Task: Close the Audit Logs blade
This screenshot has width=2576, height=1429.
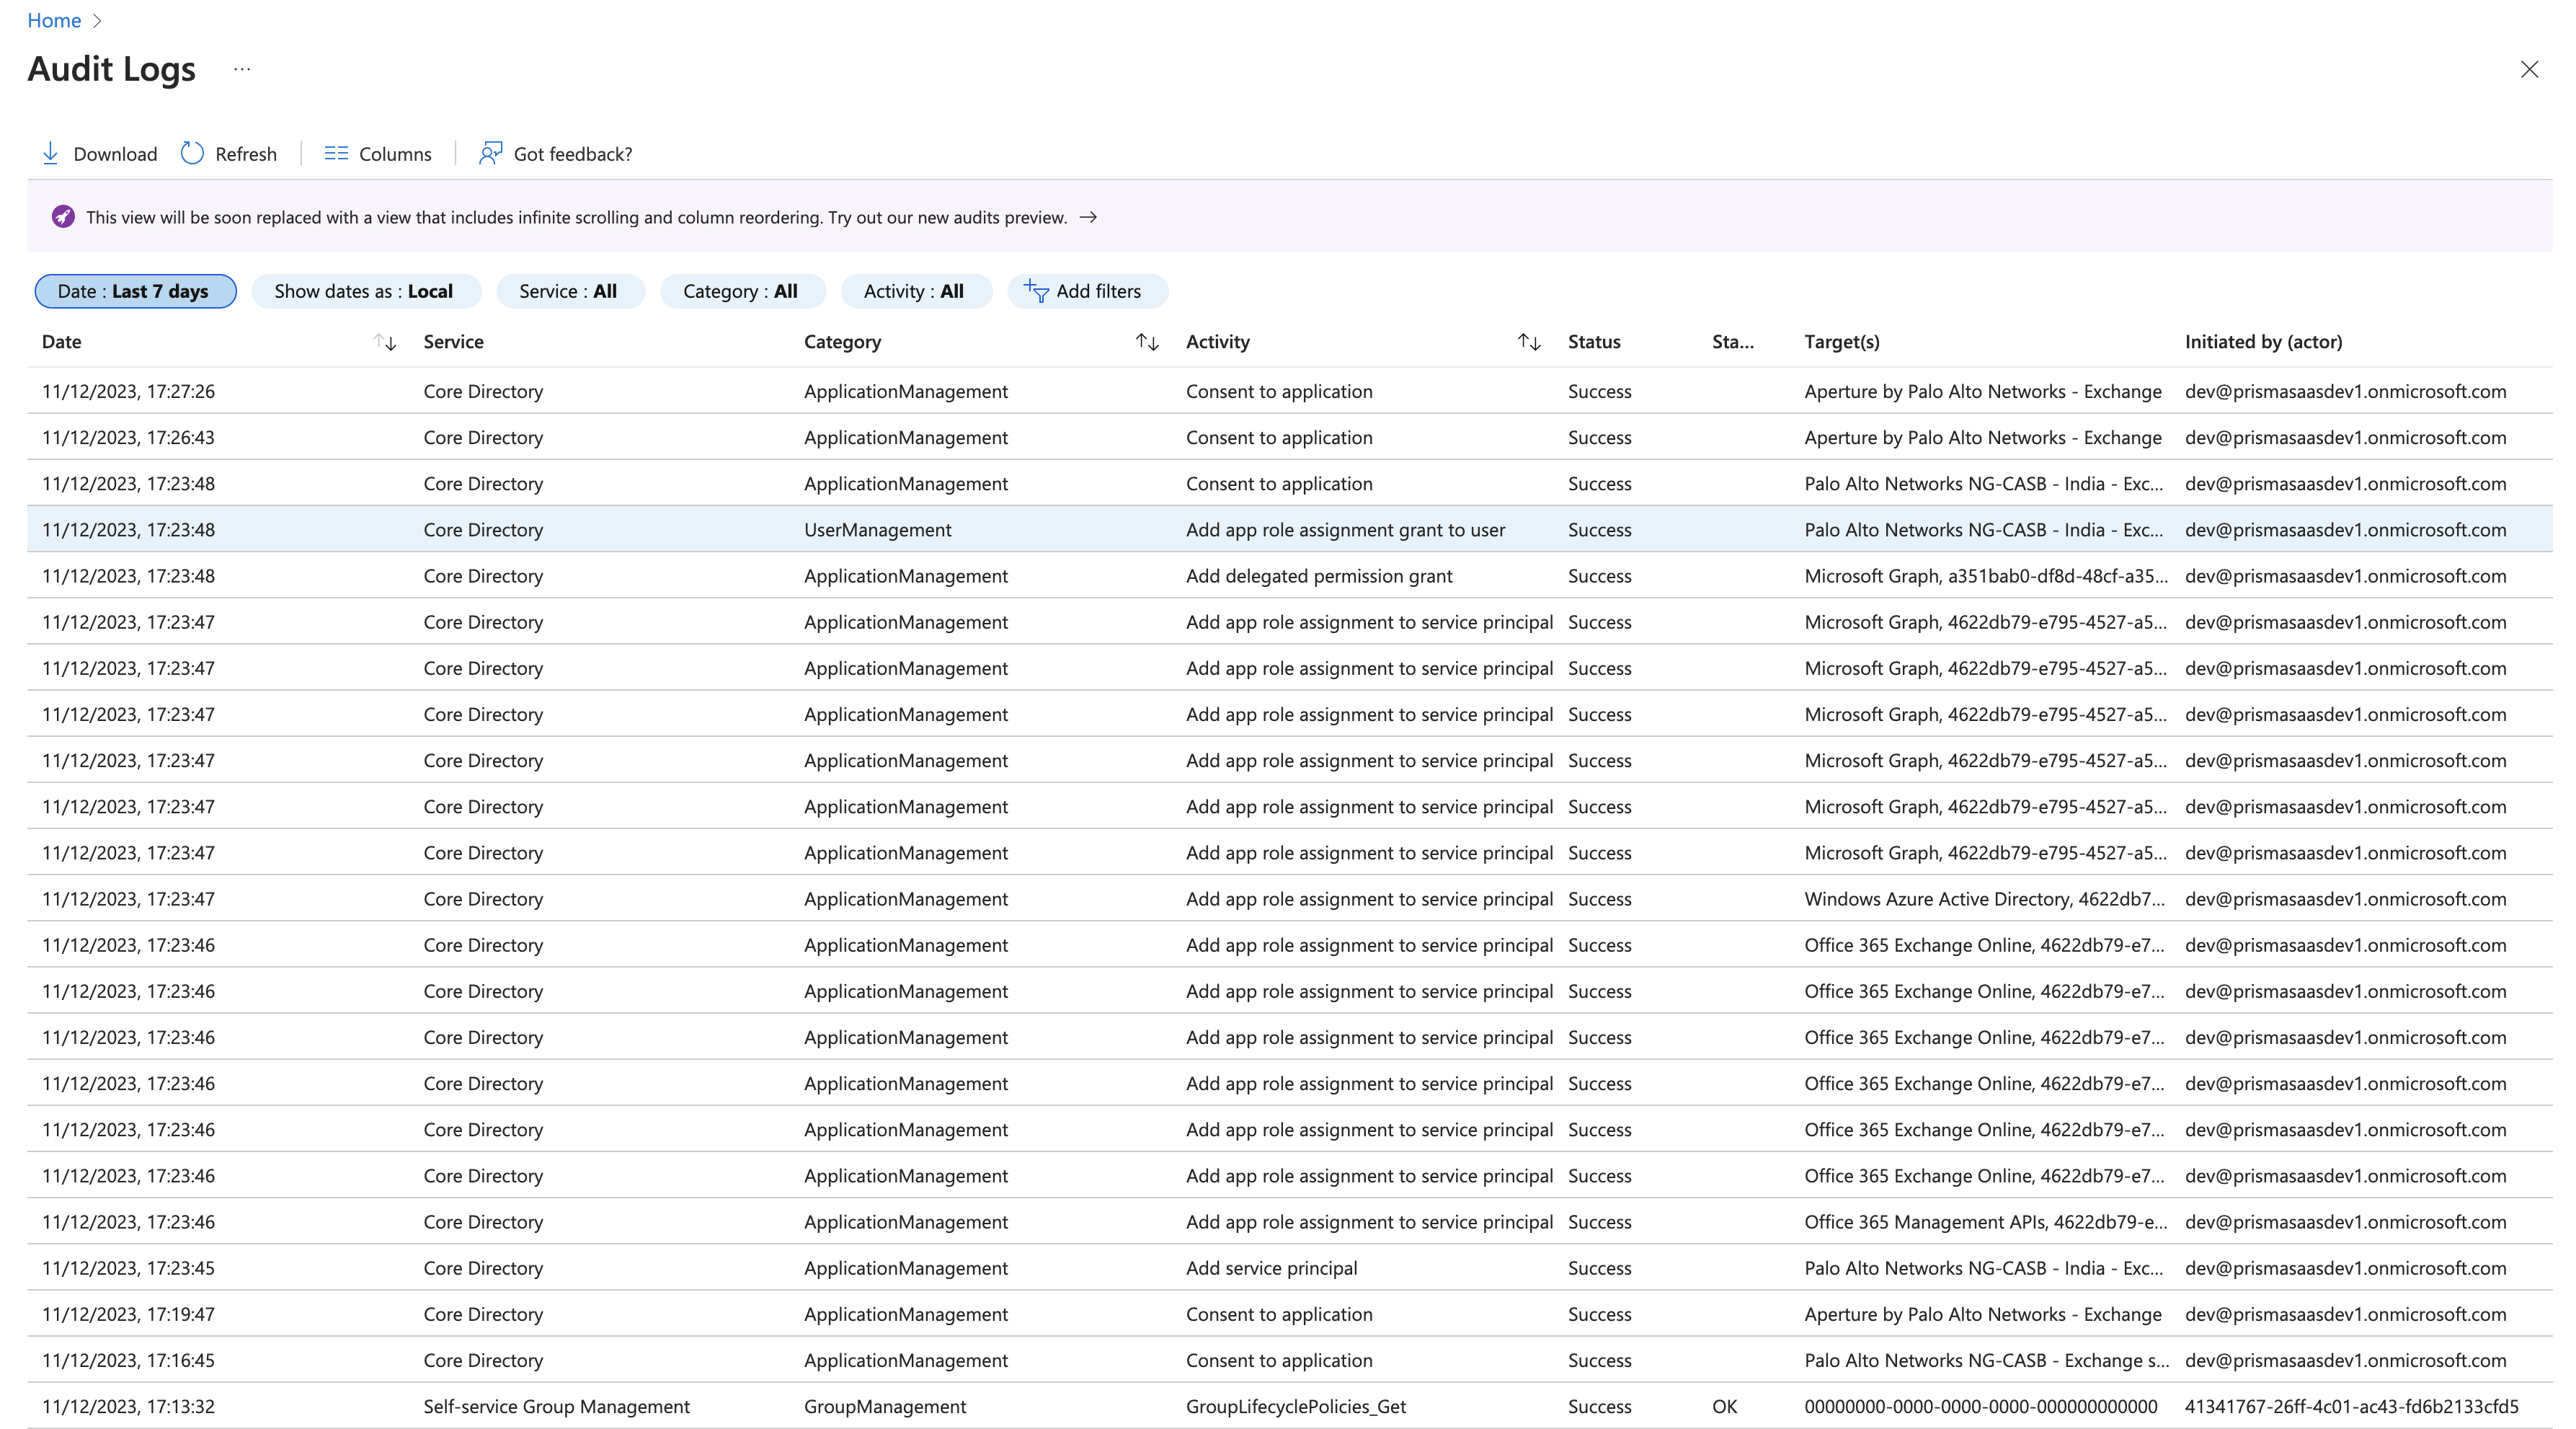Action: 2529,69
